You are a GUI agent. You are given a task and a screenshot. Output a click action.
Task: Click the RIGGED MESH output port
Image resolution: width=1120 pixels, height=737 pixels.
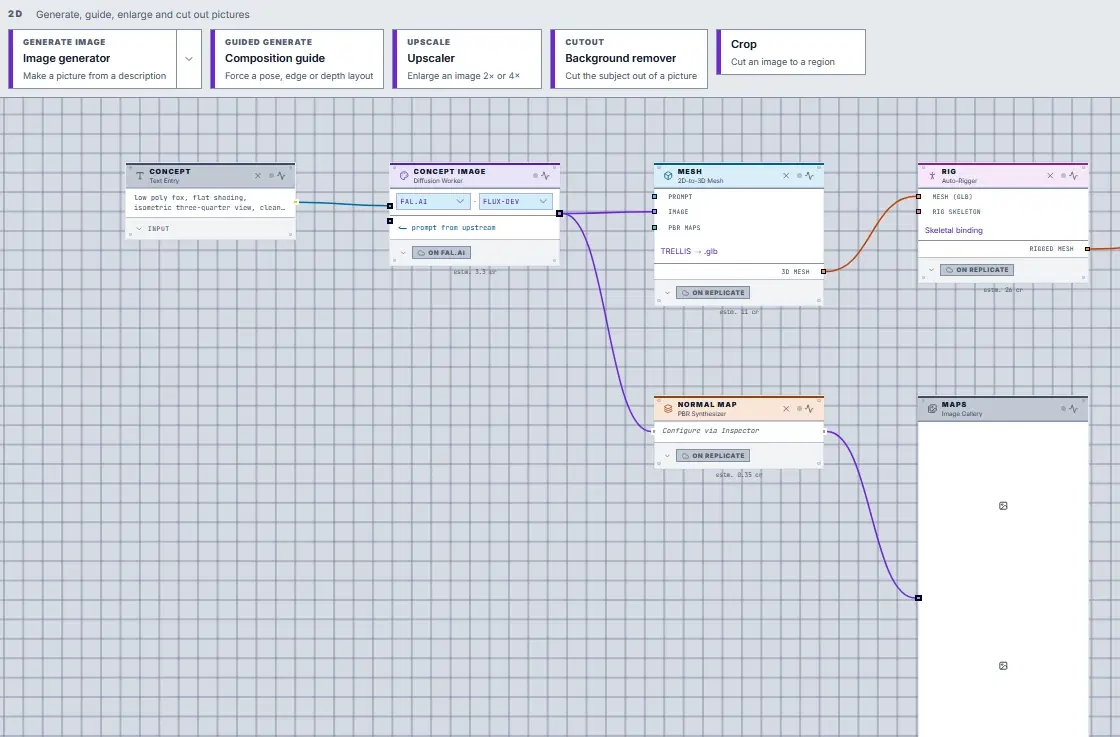1087,249
